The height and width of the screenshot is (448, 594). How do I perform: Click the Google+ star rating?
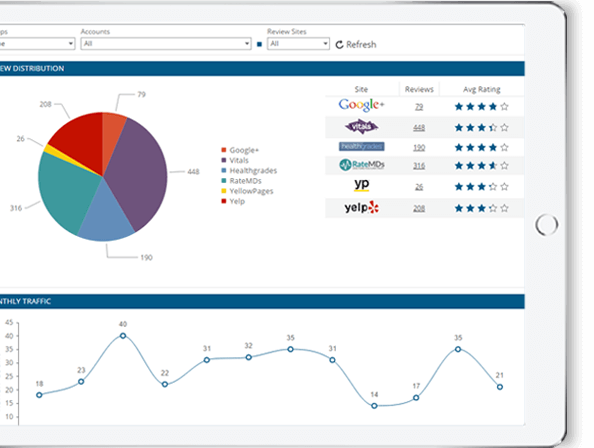[x=481, y=107]
